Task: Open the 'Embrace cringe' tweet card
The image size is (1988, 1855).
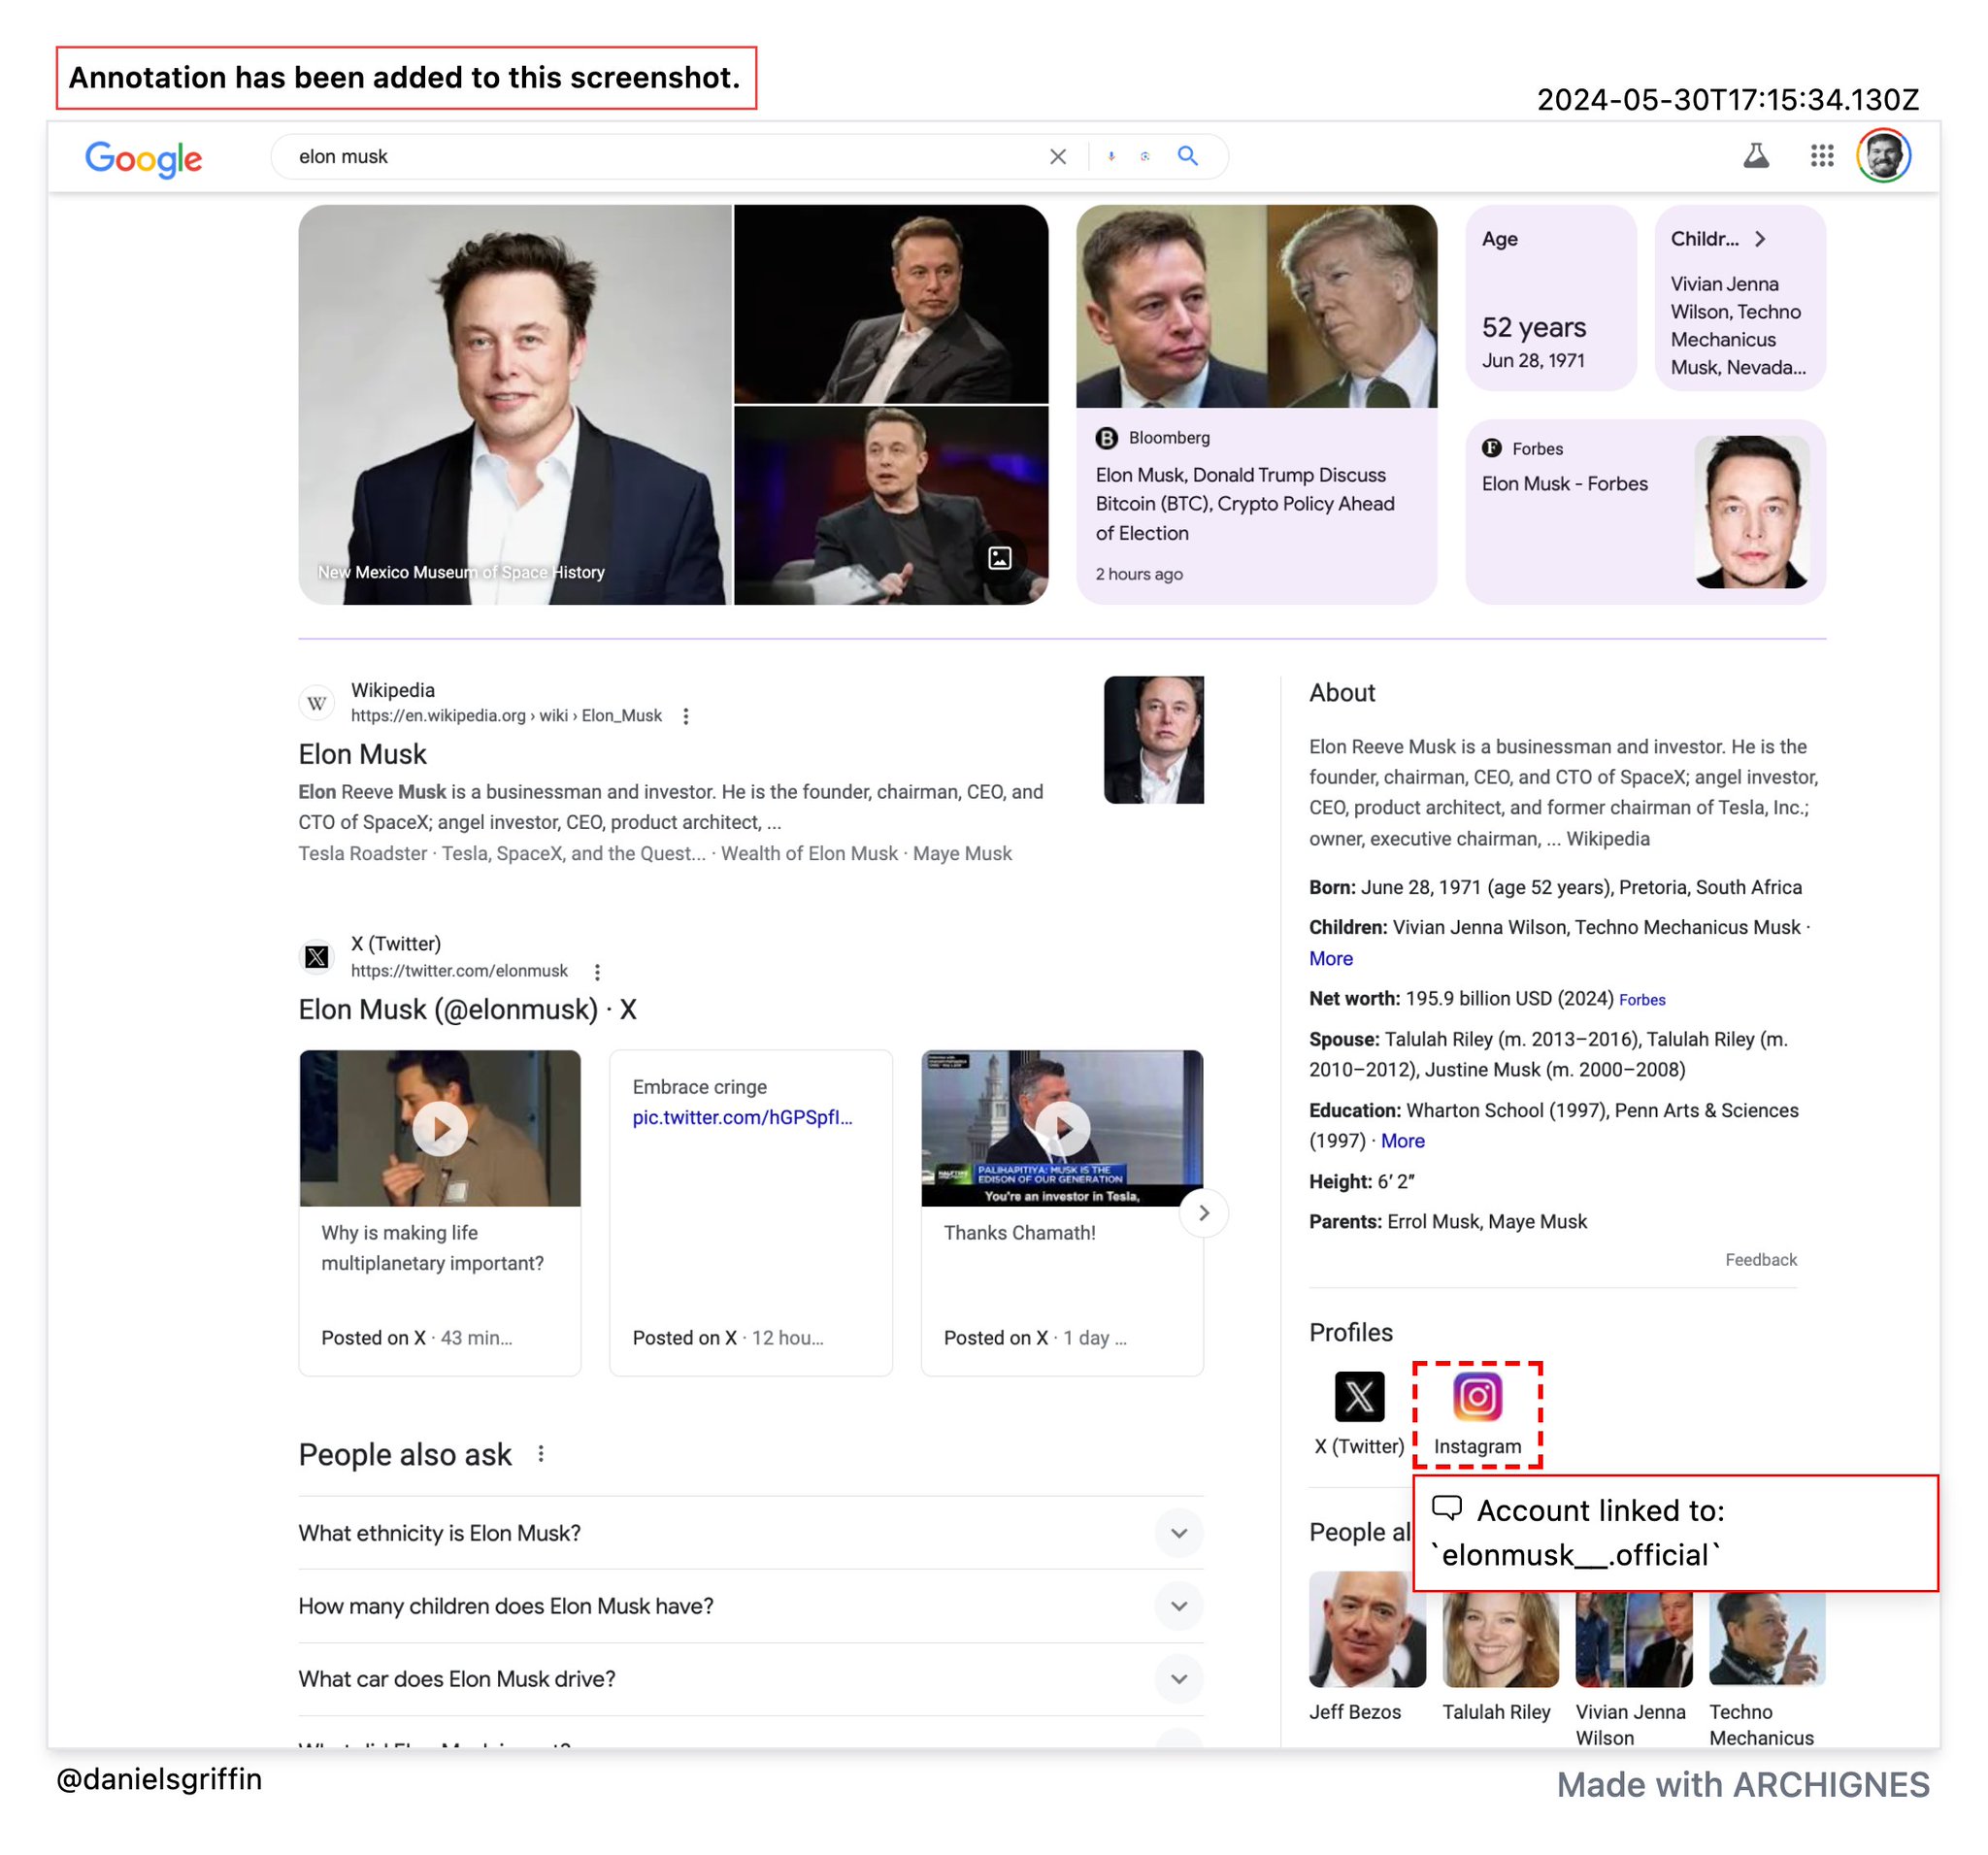Action: 751,1213
